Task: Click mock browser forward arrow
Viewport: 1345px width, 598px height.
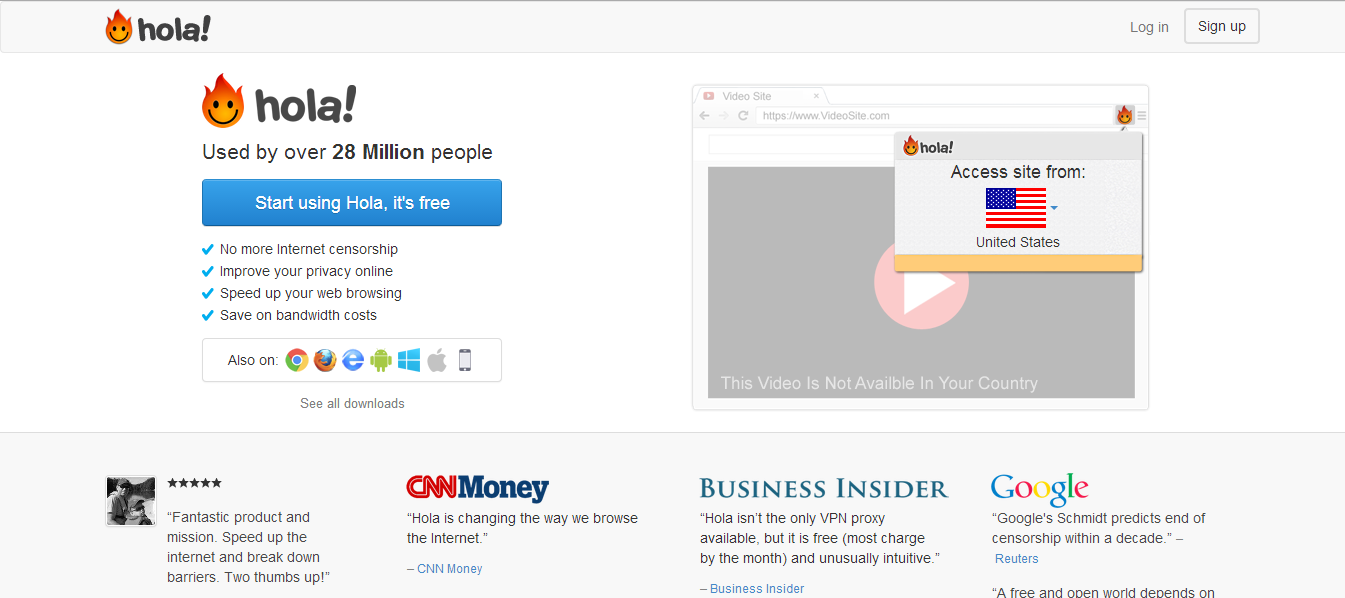Action: 723,116
